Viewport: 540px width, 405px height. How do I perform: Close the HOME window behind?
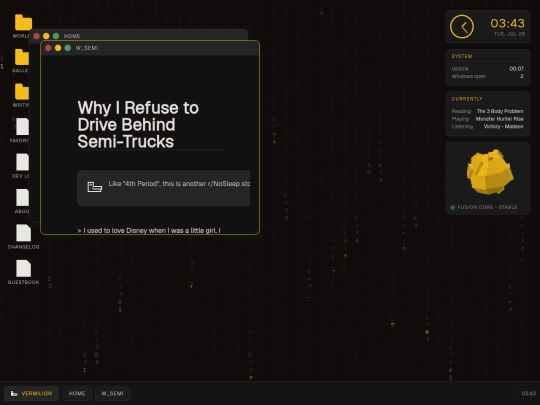36,36
